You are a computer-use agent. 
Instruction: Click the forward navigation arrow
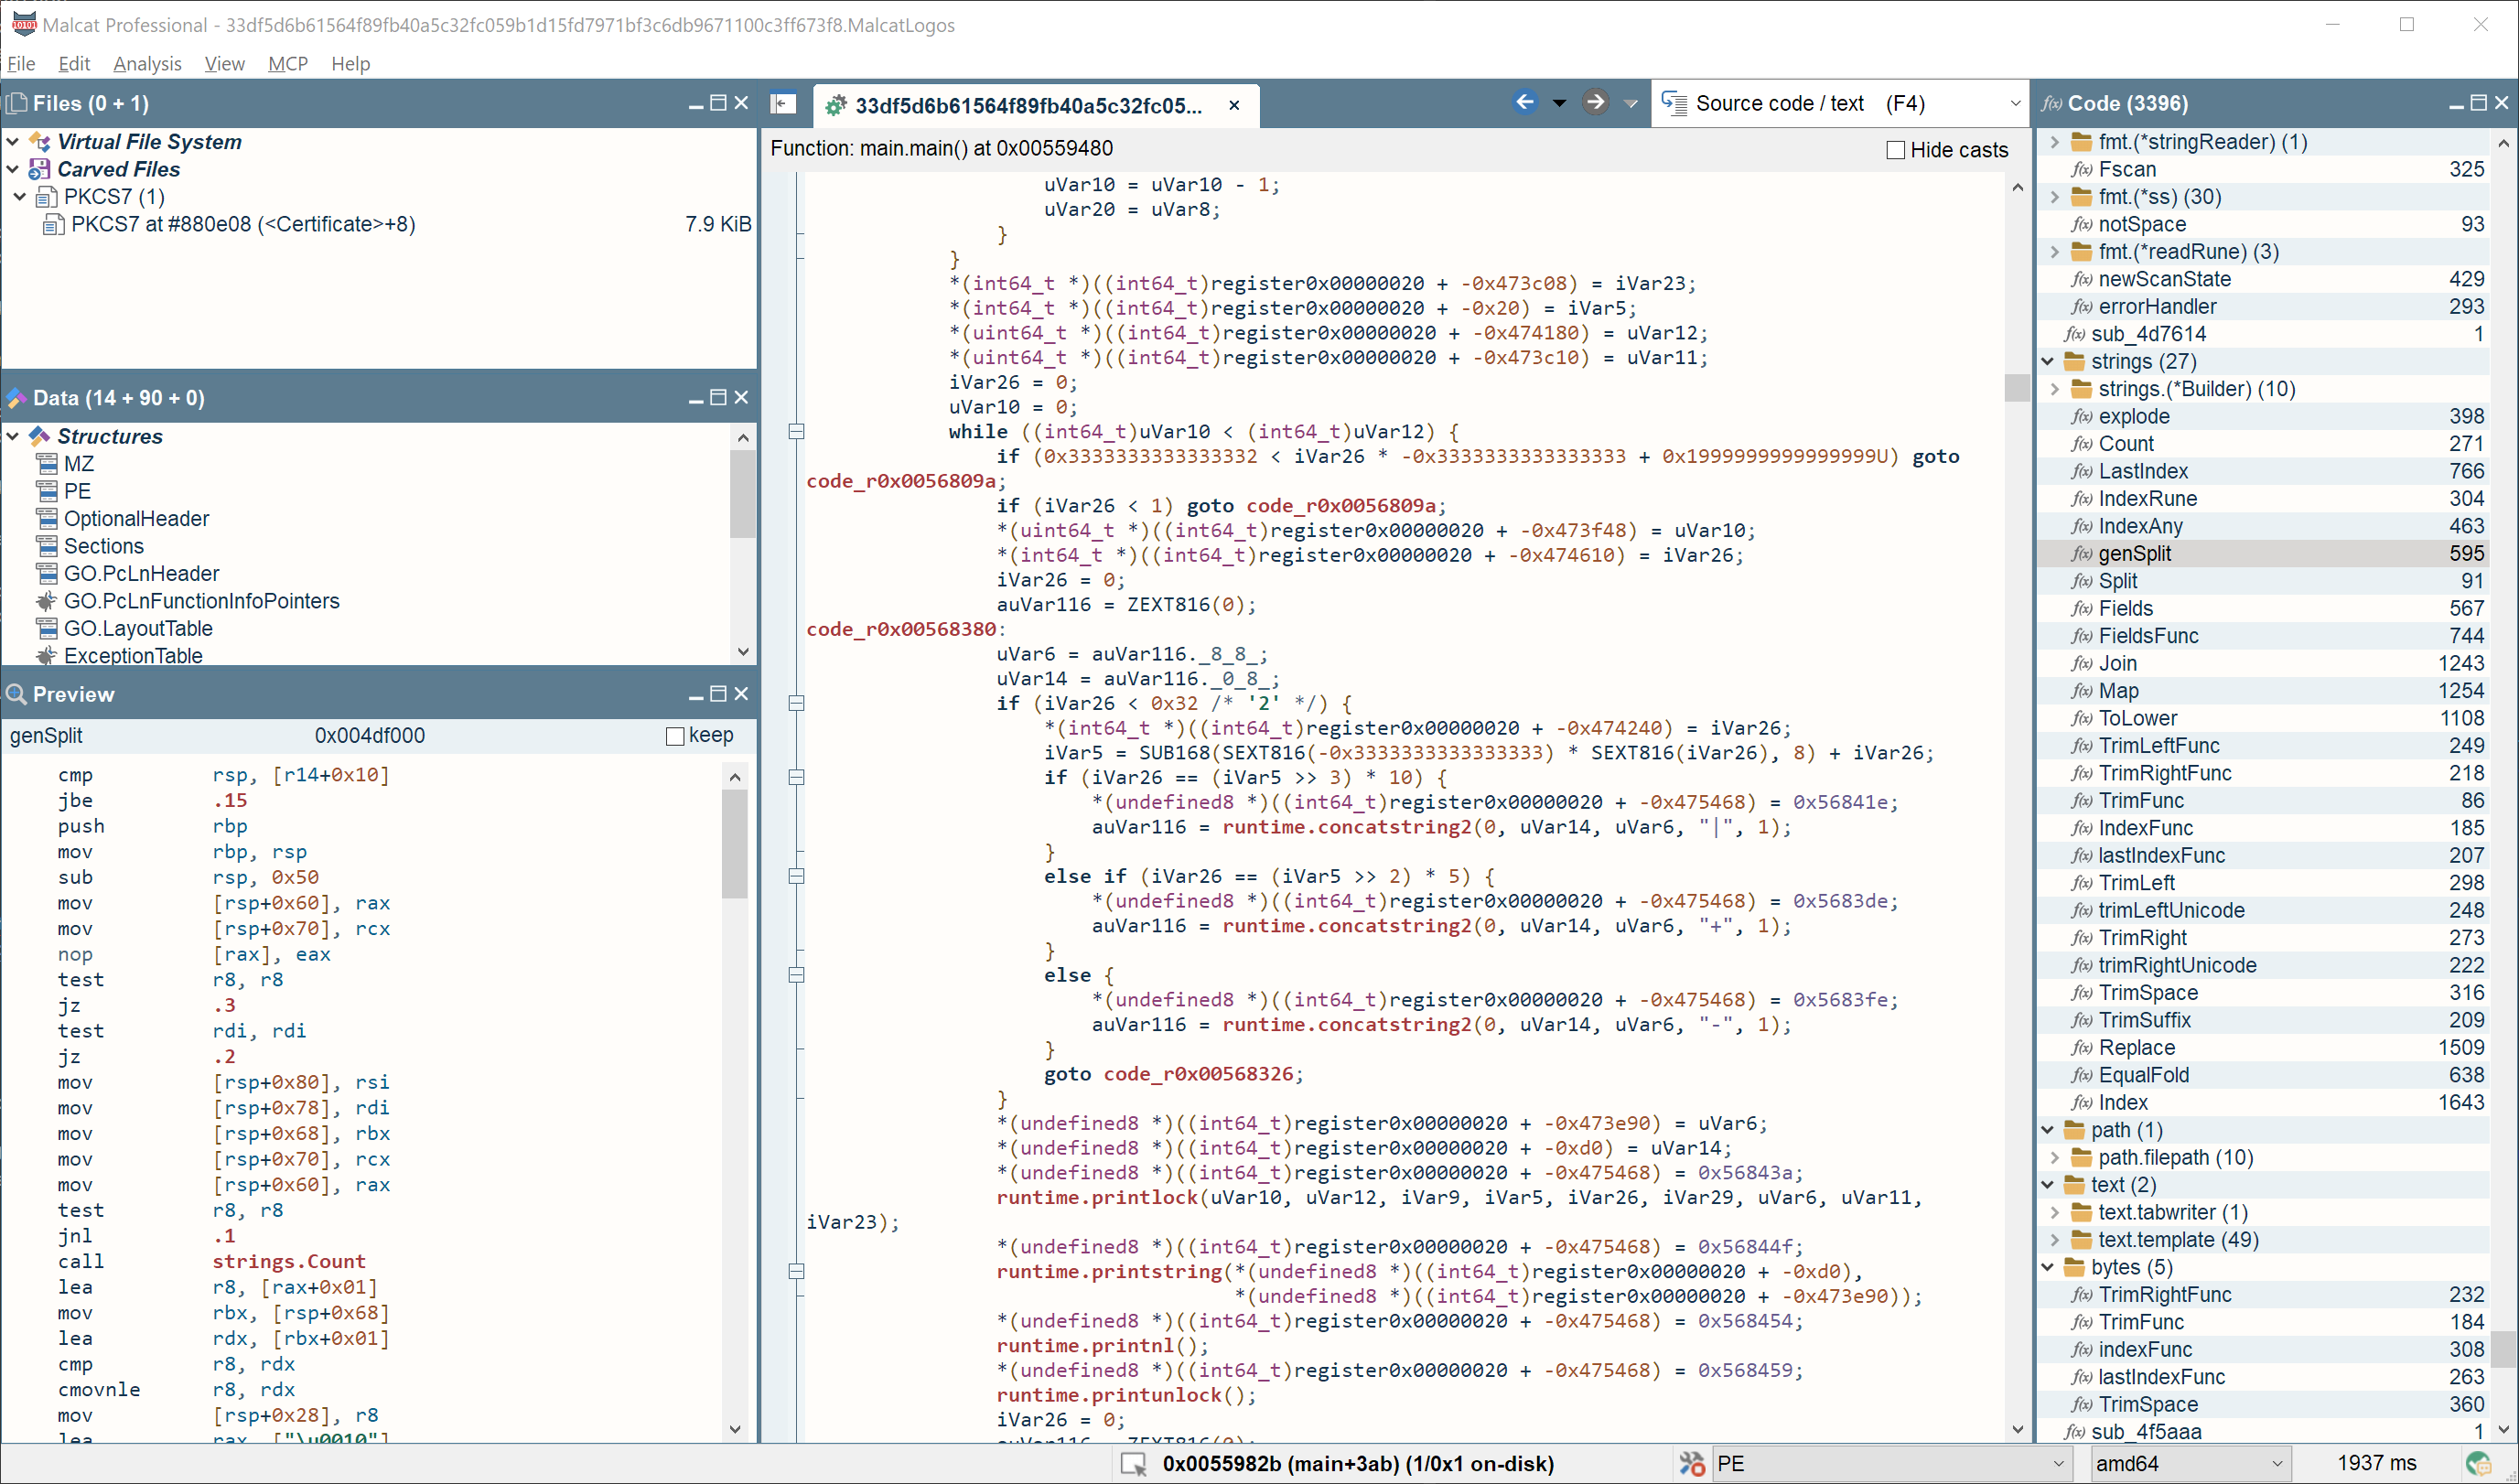(1595, 102)
